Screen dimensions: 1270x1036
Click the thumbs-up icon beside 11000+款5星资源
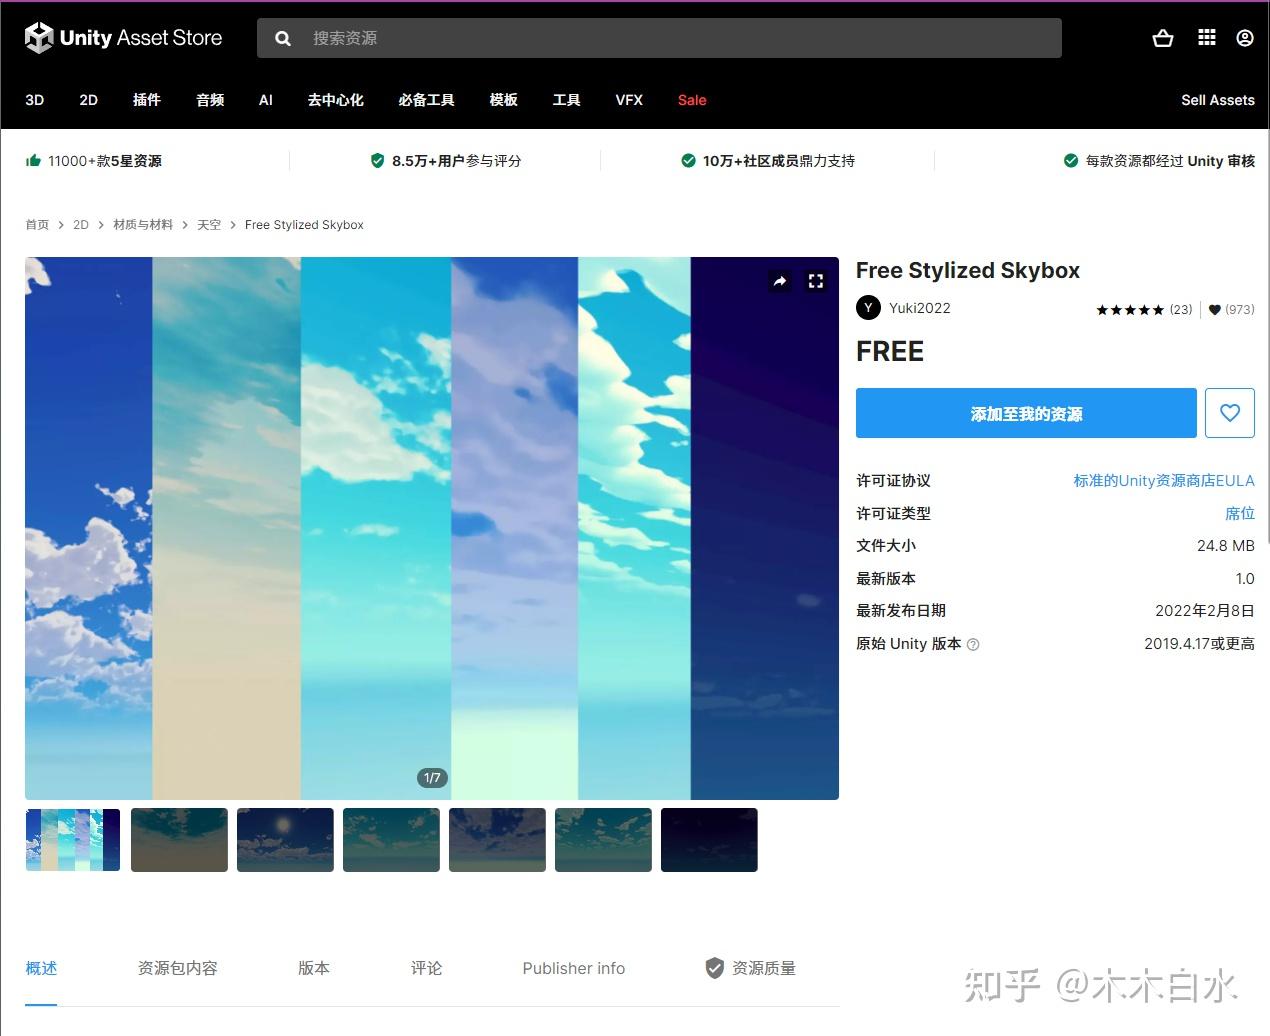33,160
